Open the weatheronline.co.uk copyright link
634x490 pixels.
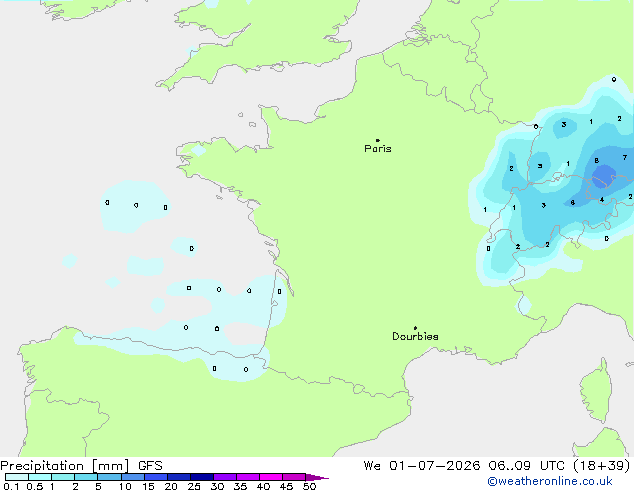[550, 481]
